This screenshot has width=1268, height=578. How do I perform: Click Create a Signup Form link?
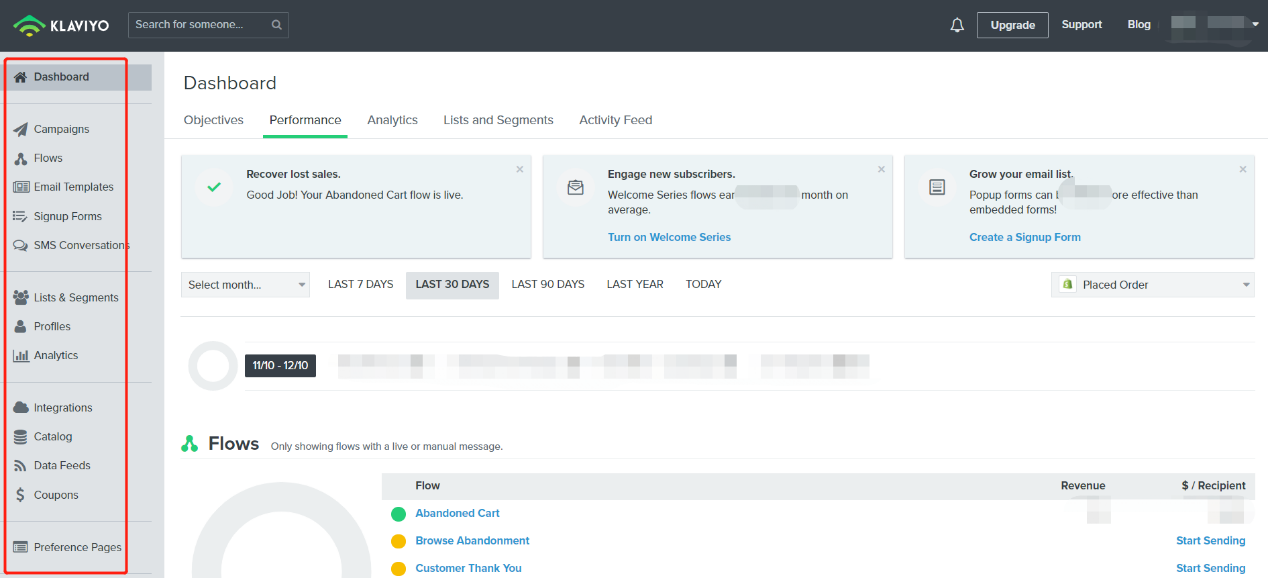[x=1025, y=238]
